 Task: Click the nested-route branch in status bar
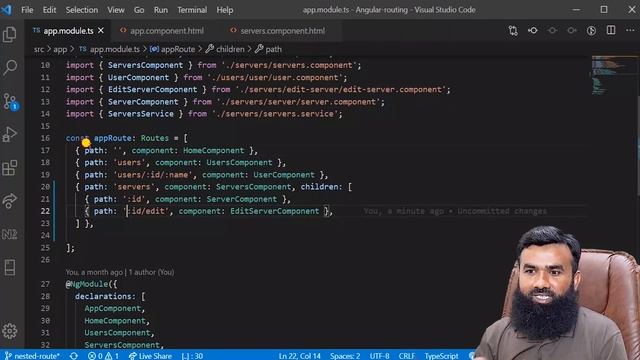32,356
